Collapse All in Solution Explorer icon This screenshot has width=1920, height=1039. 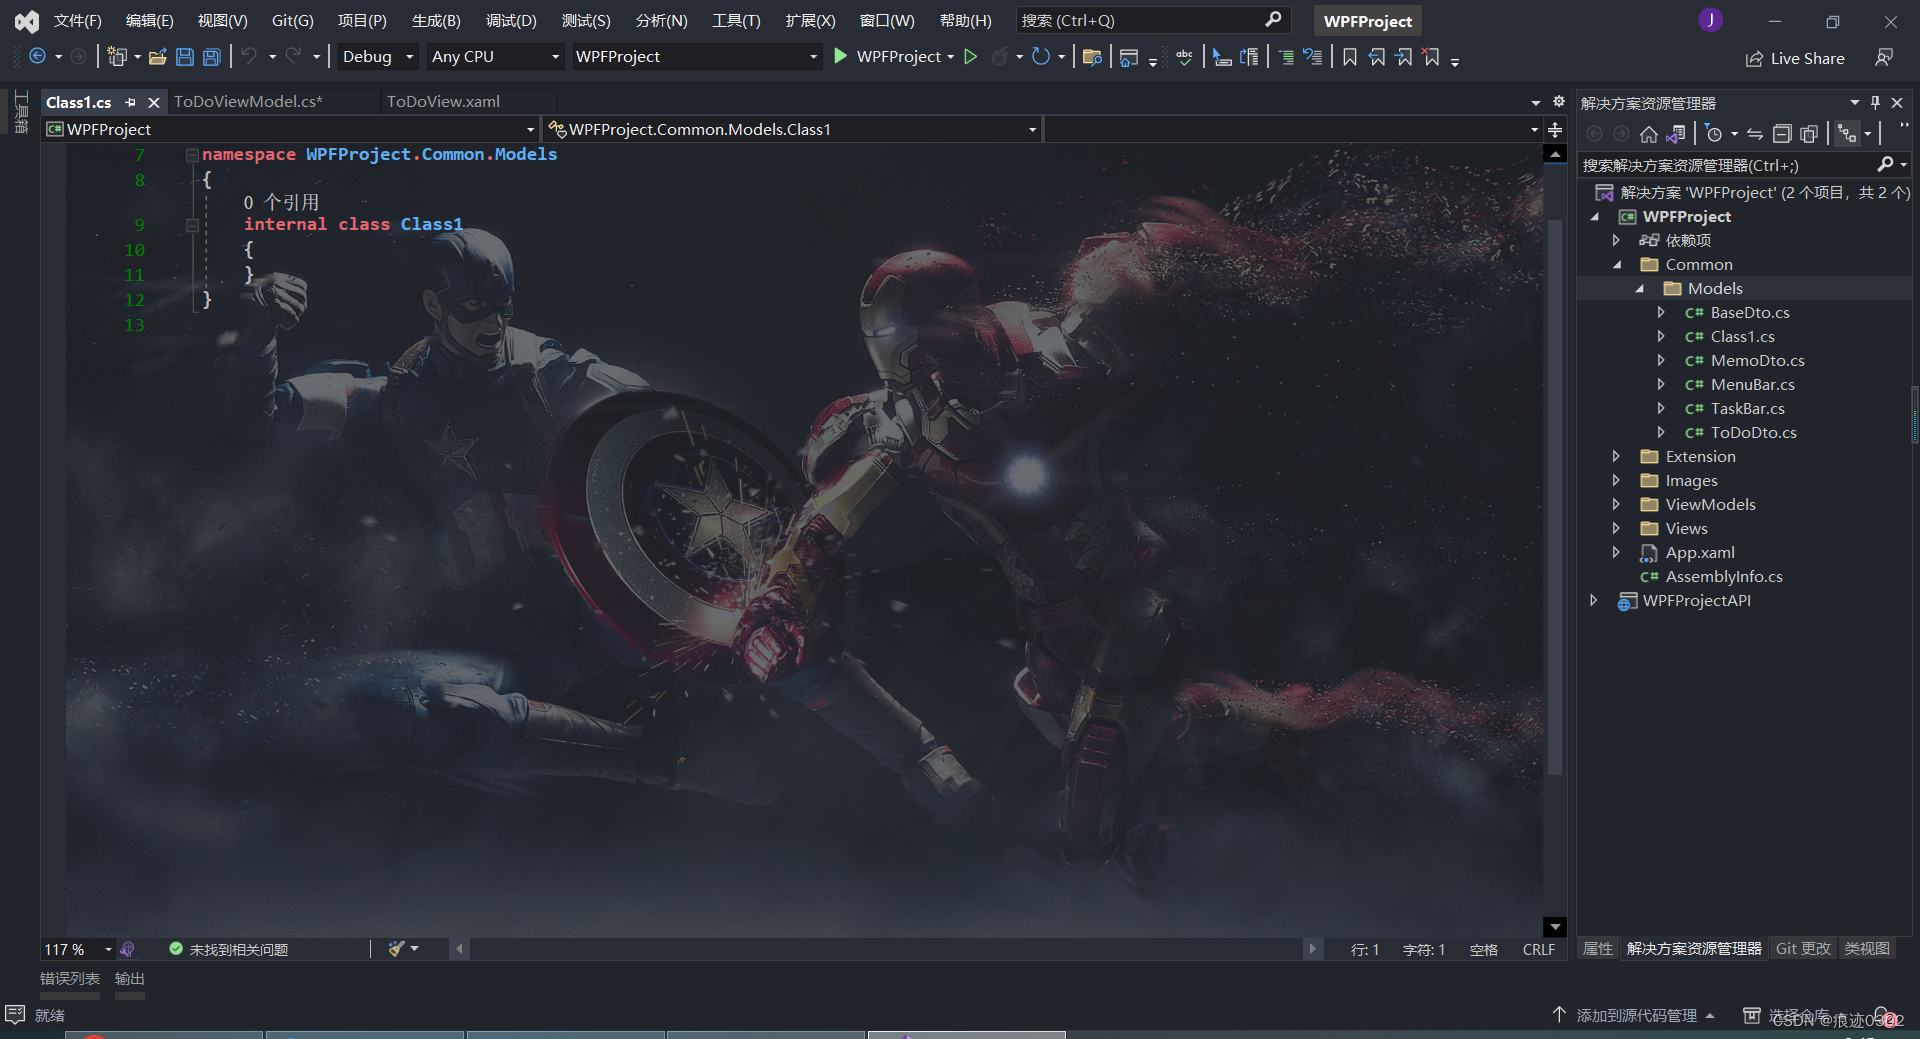1782,134
